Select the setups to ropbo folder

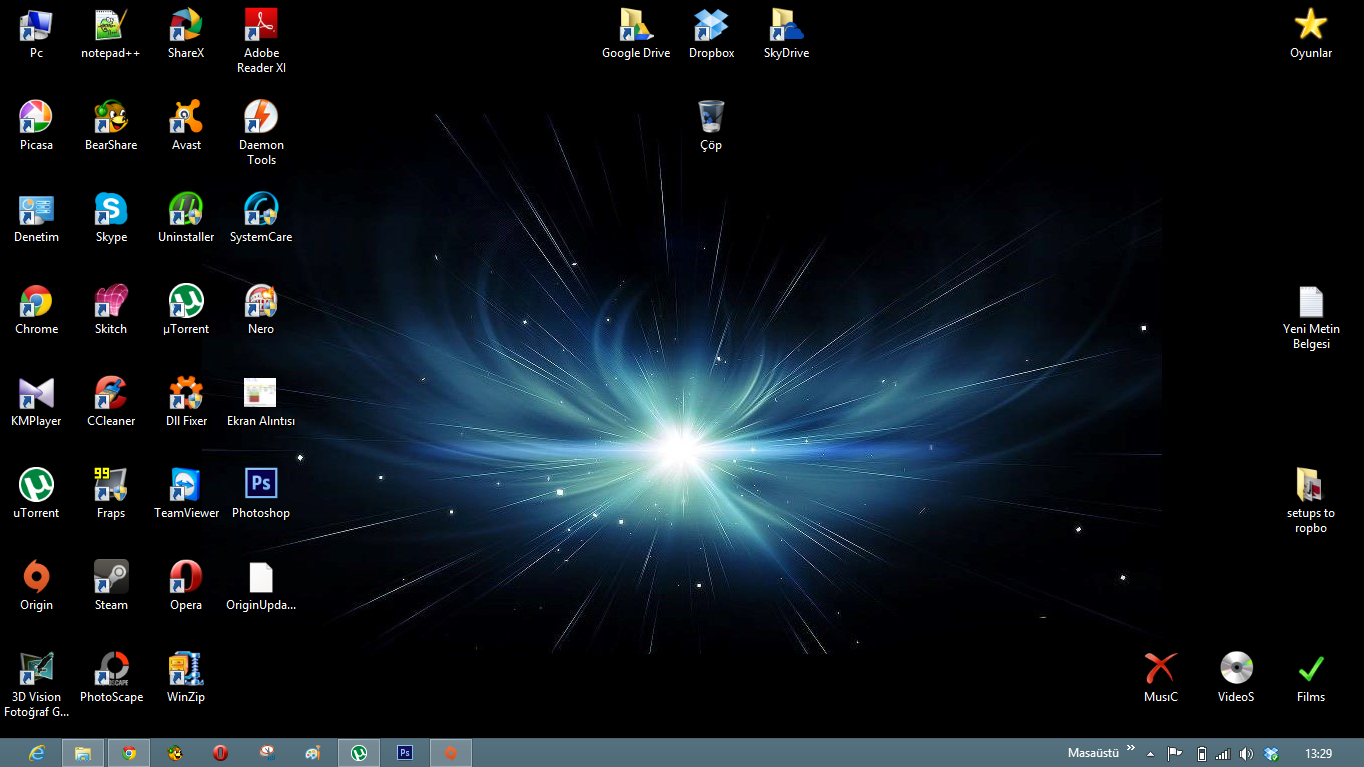[1311, 500]
